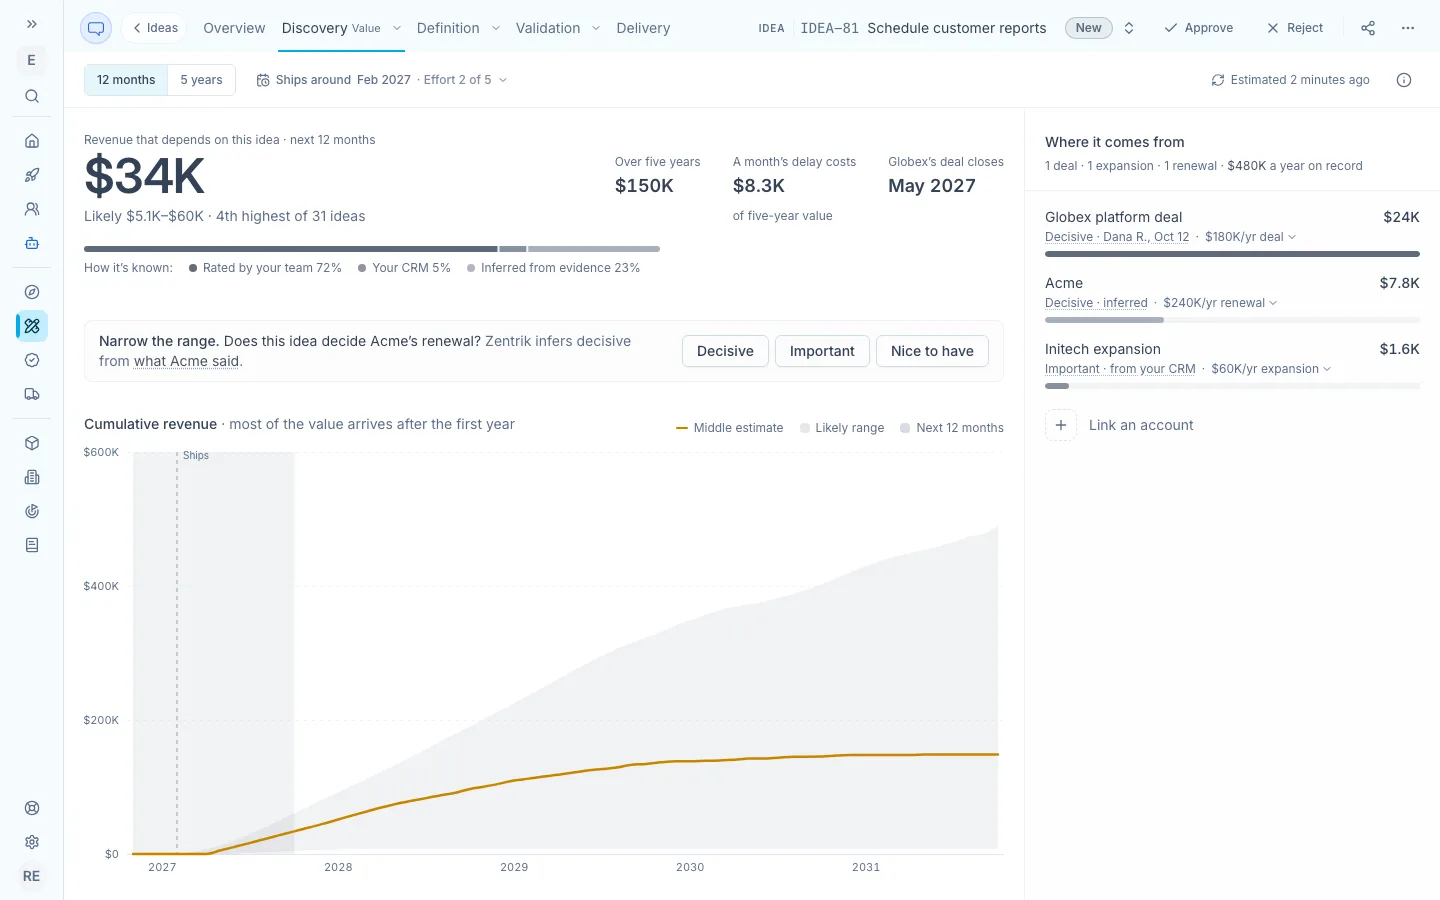The image size is (1440, 900).
Task: Mark Acme's renewal as Decisive
Action: (x=725, y=351)
